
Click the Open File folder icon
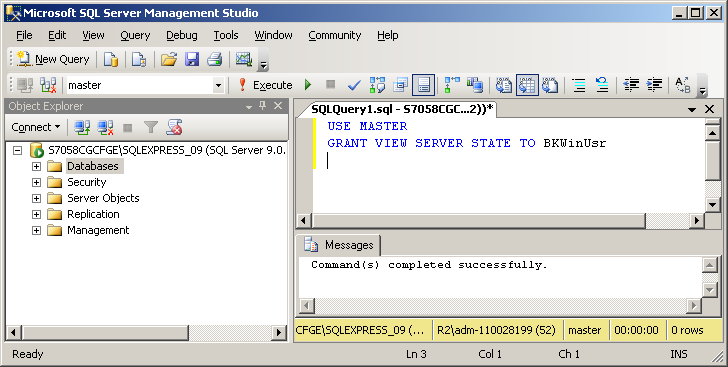pyautogui.click(x=169, y=59)
